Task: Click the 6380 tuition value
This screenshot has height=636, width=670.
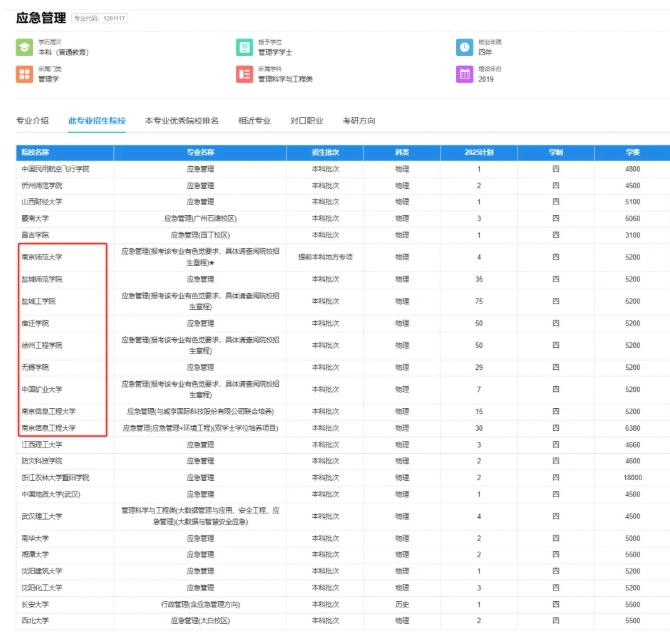Action: click(x=633, y=428)
